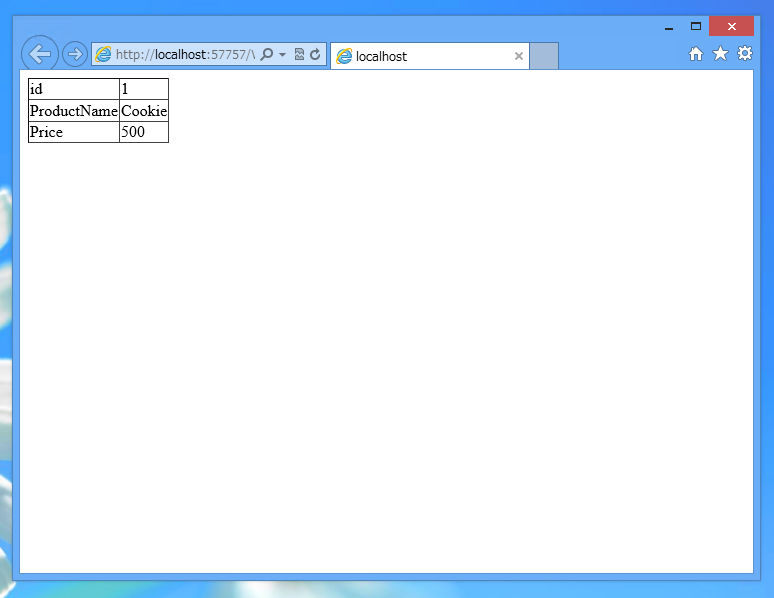Go to the Home page icon
Screen dimensions: 774x598
(696, 54)
